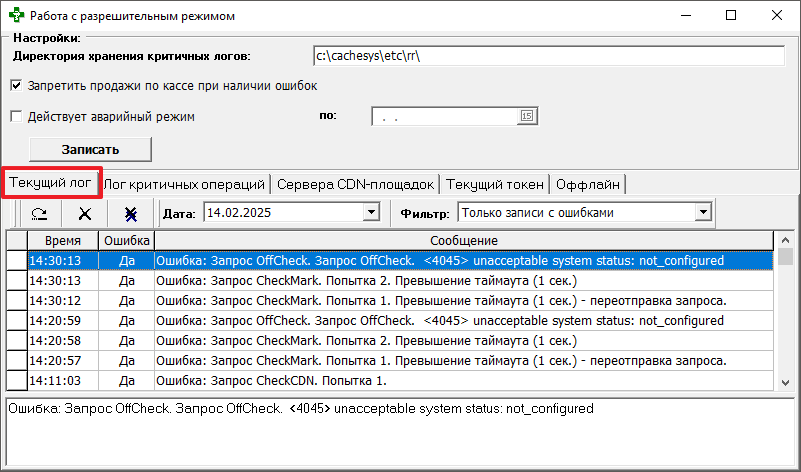
Task: Click the log directory path field
Action: point(547,55)
